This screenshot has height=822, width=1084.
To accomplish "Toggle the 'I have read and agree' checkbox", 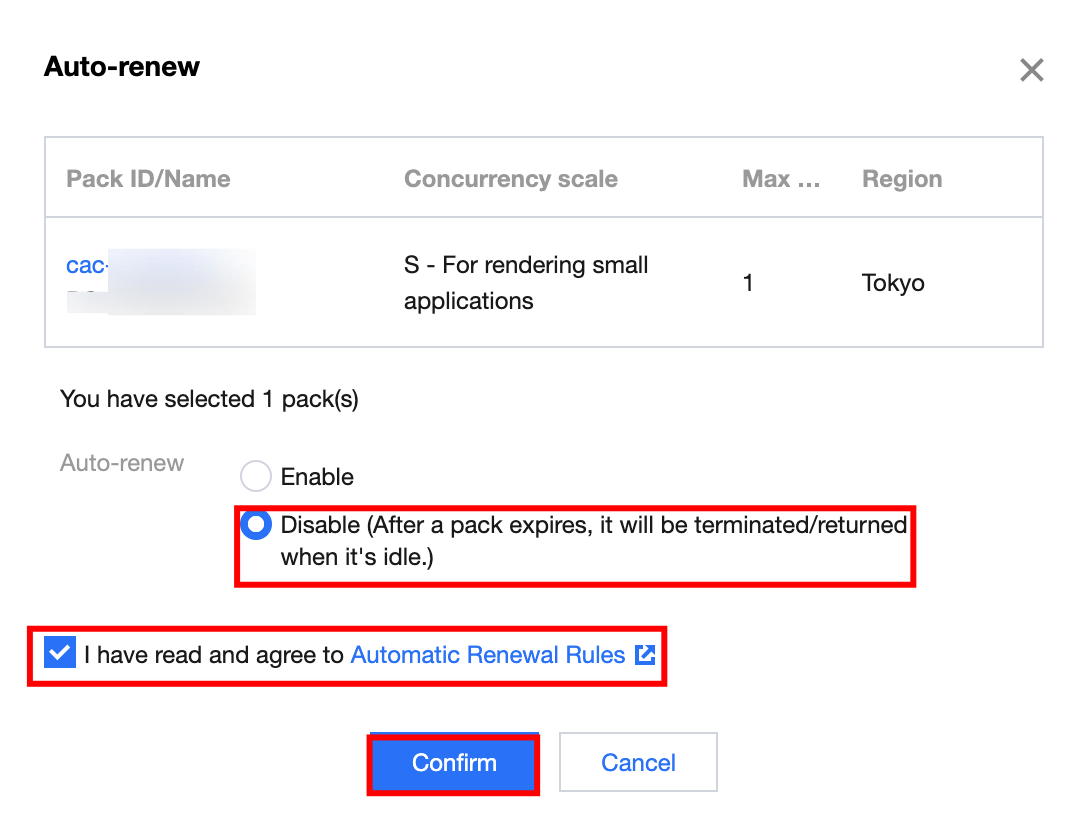I will click(x=60, y=654).
